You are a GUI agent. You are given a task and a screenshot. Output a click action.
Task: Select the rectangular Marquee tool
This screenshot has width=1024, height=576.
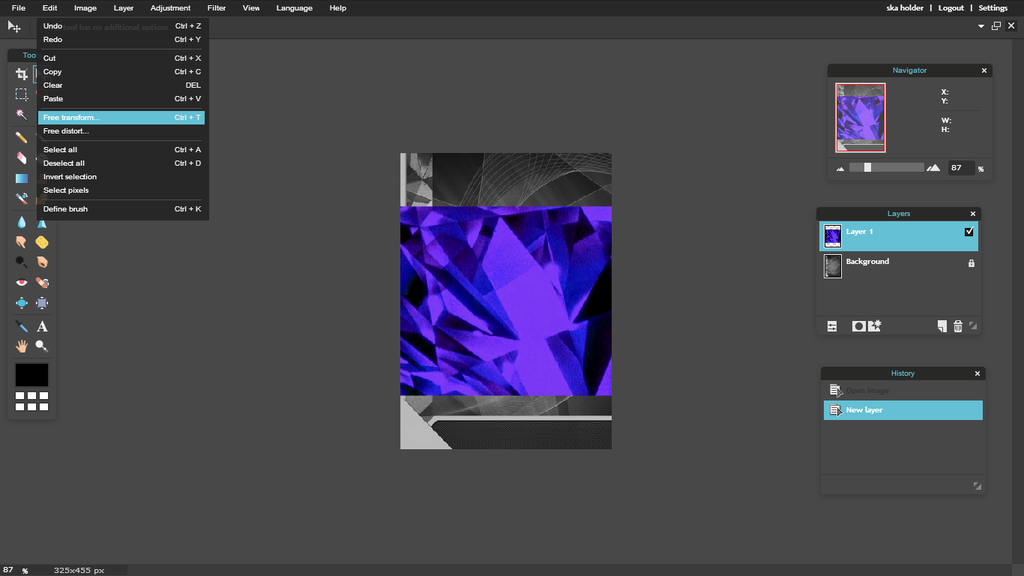pos(22,94)
